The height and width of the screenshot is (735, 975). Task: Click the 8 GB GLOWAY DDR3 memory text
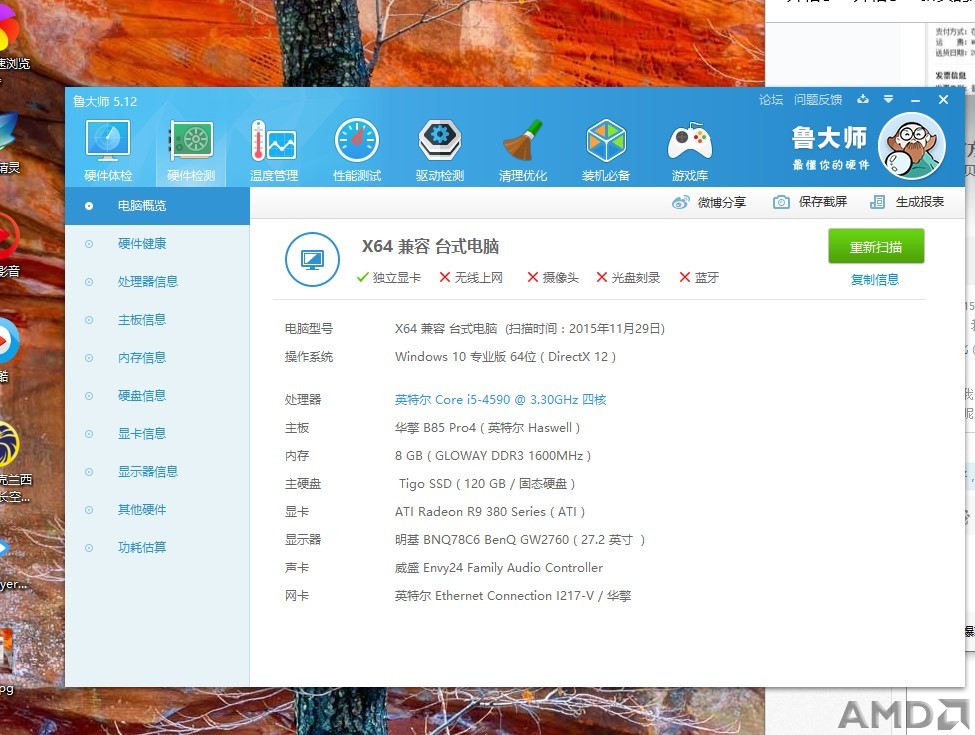tap(492, 456)
